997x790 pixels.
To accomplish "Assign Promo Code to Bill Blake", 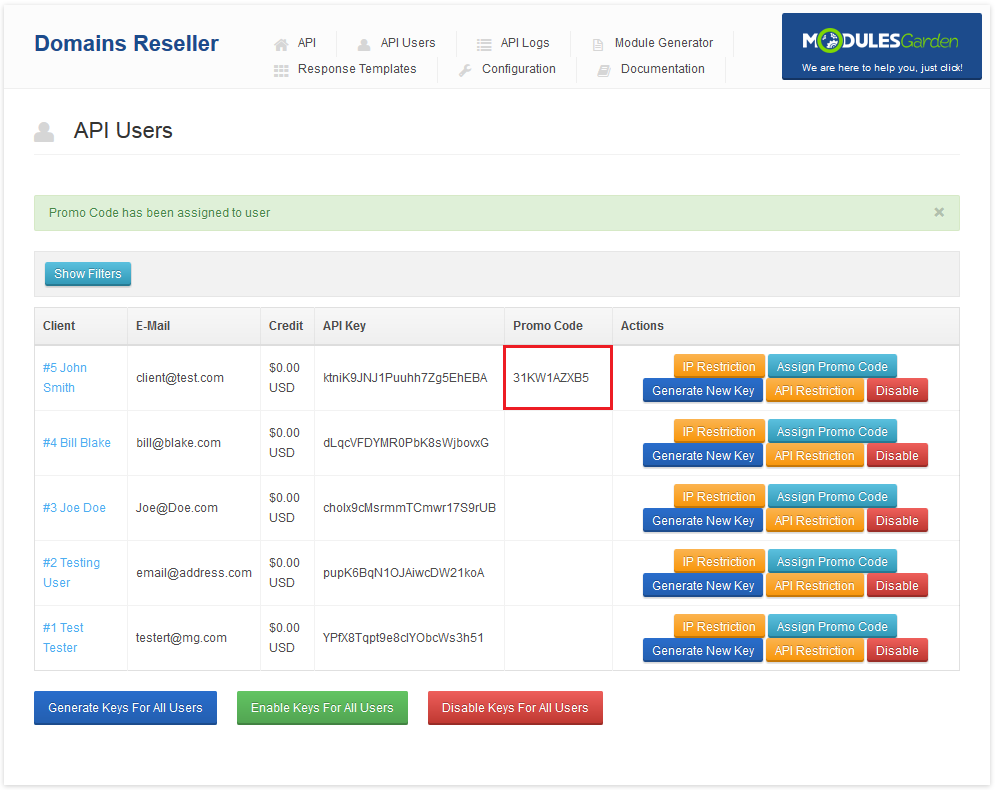I will [832, 432].
